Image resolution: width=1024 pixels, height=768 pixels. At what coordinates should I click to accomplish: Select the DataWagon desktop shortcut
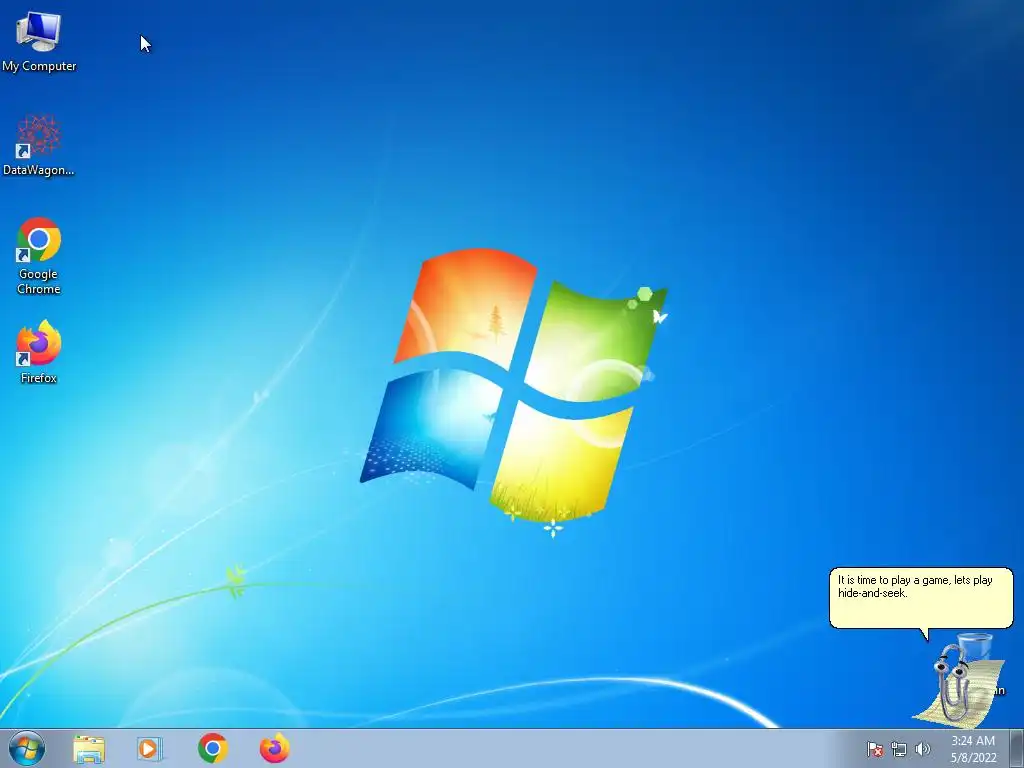coord(39,145)
